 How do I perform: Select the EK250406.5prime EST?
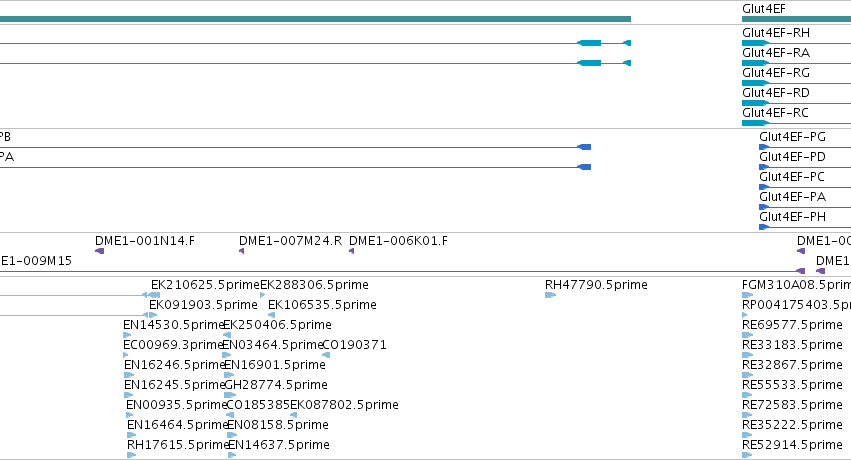point(277,325)
